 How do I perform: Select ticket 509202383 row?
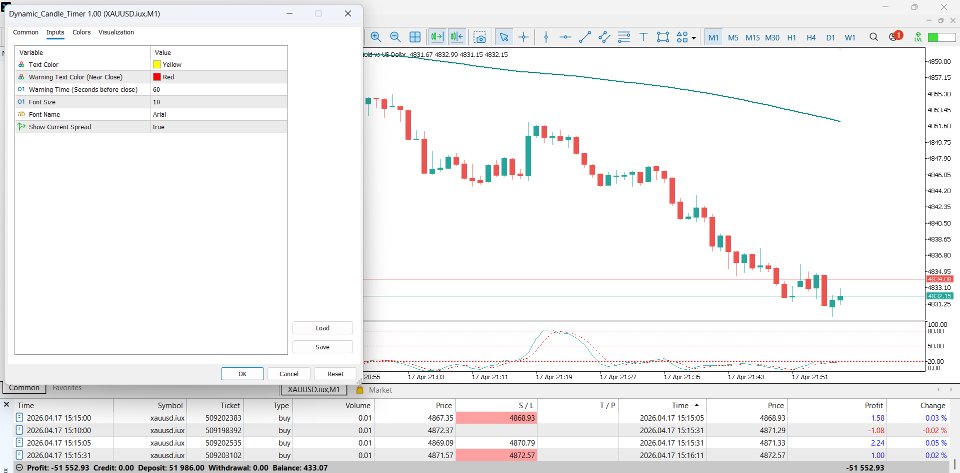(x=481, y=418)
